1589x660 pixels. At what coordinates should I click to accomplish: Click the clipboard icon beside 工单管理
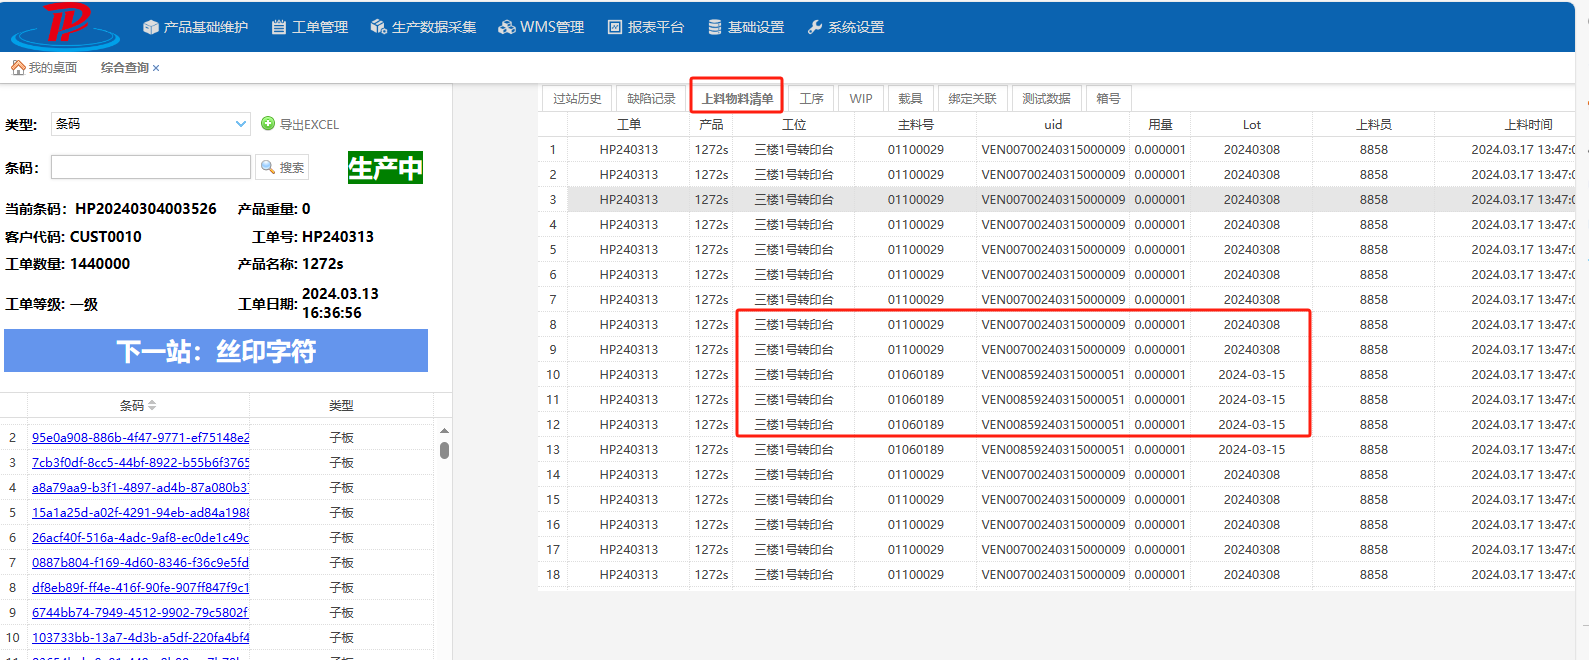[x=279, y=27]
